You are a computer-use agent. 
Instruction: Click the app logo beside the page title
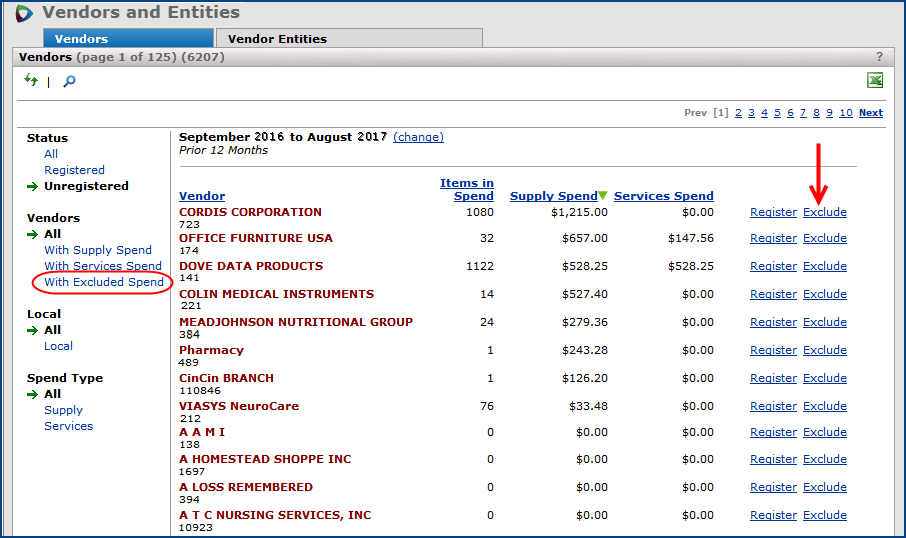(24, 14)
